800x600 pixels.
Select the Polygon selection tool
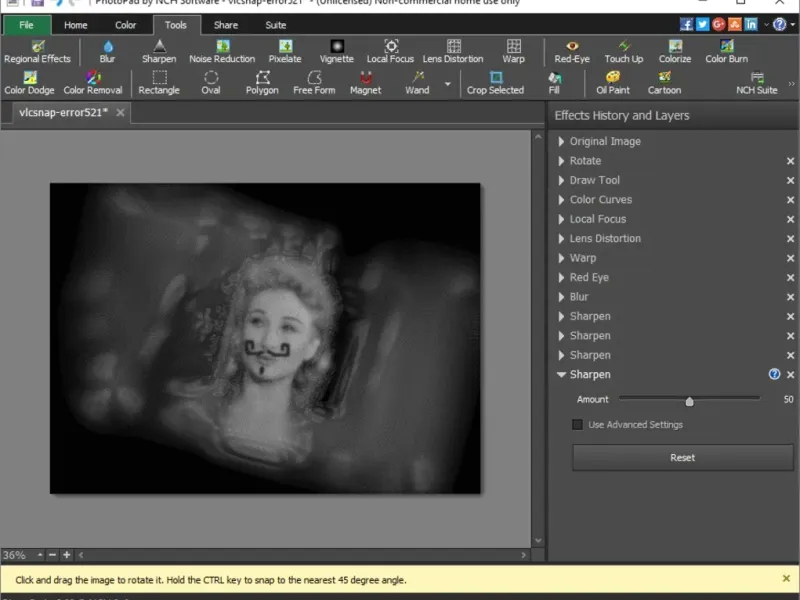tap(262, 82)
